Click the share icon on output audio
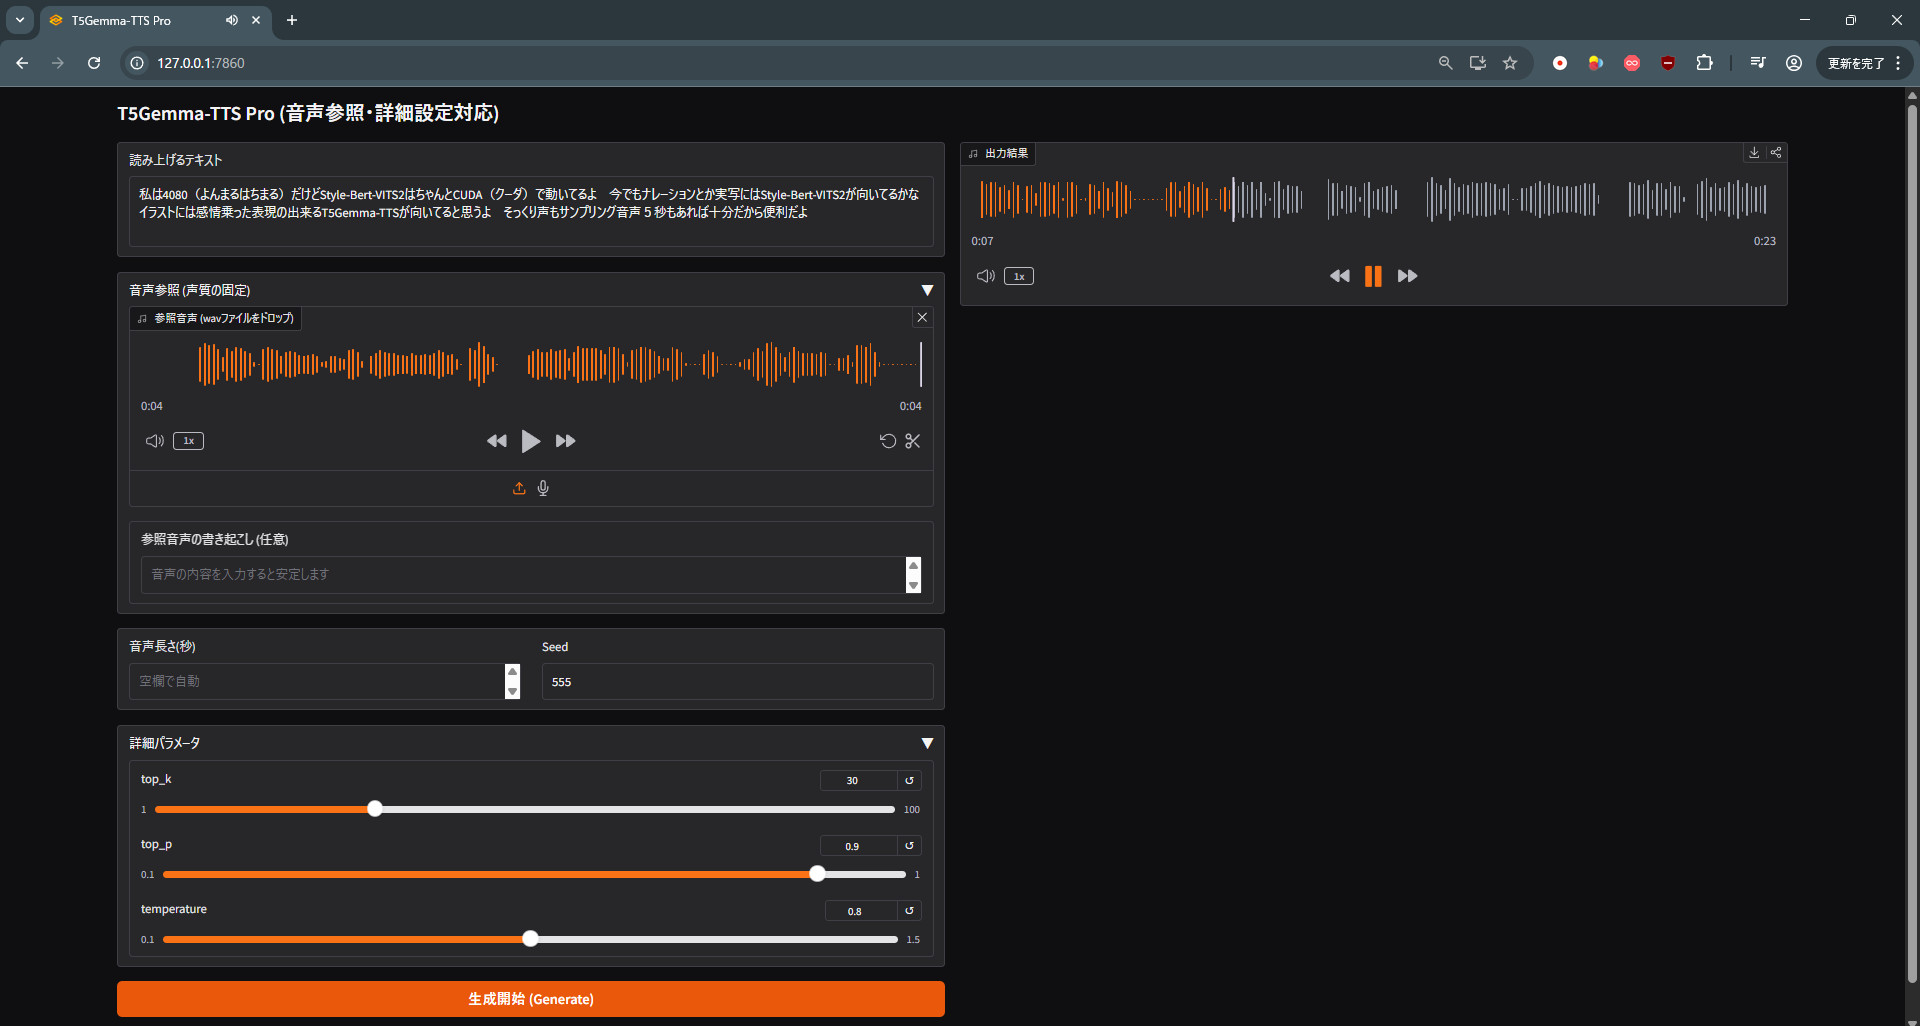 click(1776, 153)
